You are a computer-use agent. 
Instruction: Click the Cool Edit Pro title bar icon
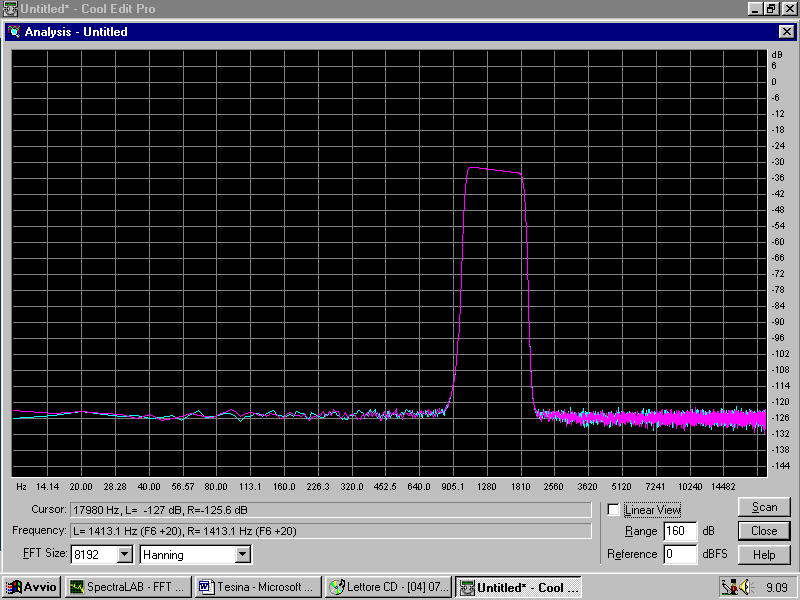pos(9,9)
